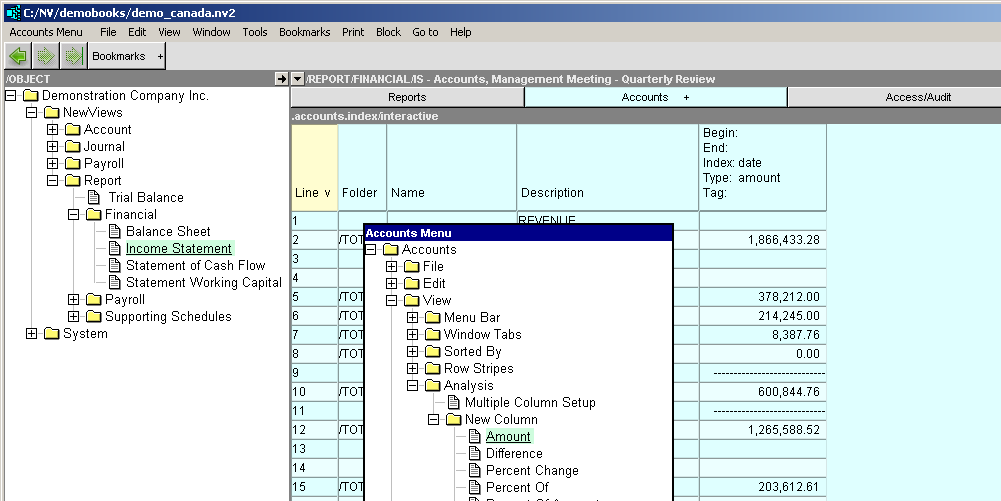1001x501 pixels.
Task: Open the Trial Balance report document
Action: [x=146, y=197]
